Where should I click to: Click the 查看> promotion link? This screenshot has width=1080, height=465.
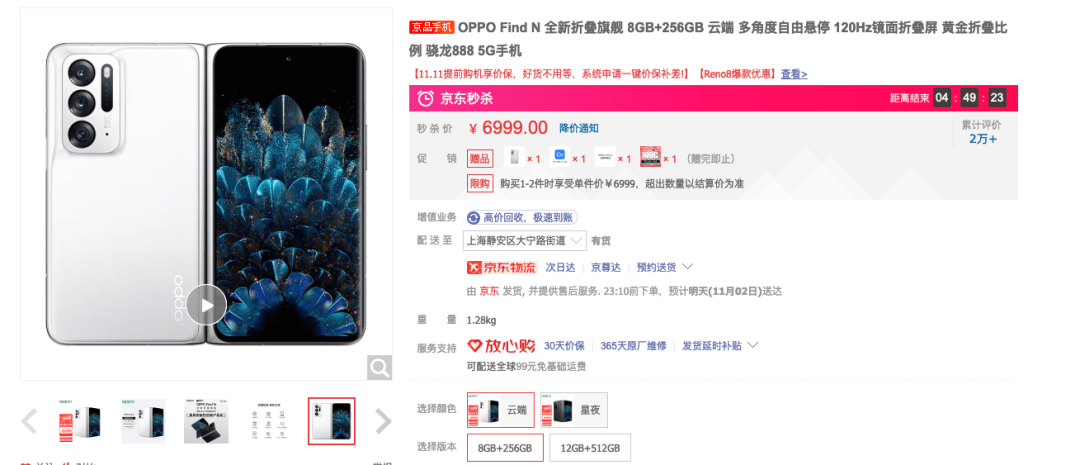tap(793, 74)
